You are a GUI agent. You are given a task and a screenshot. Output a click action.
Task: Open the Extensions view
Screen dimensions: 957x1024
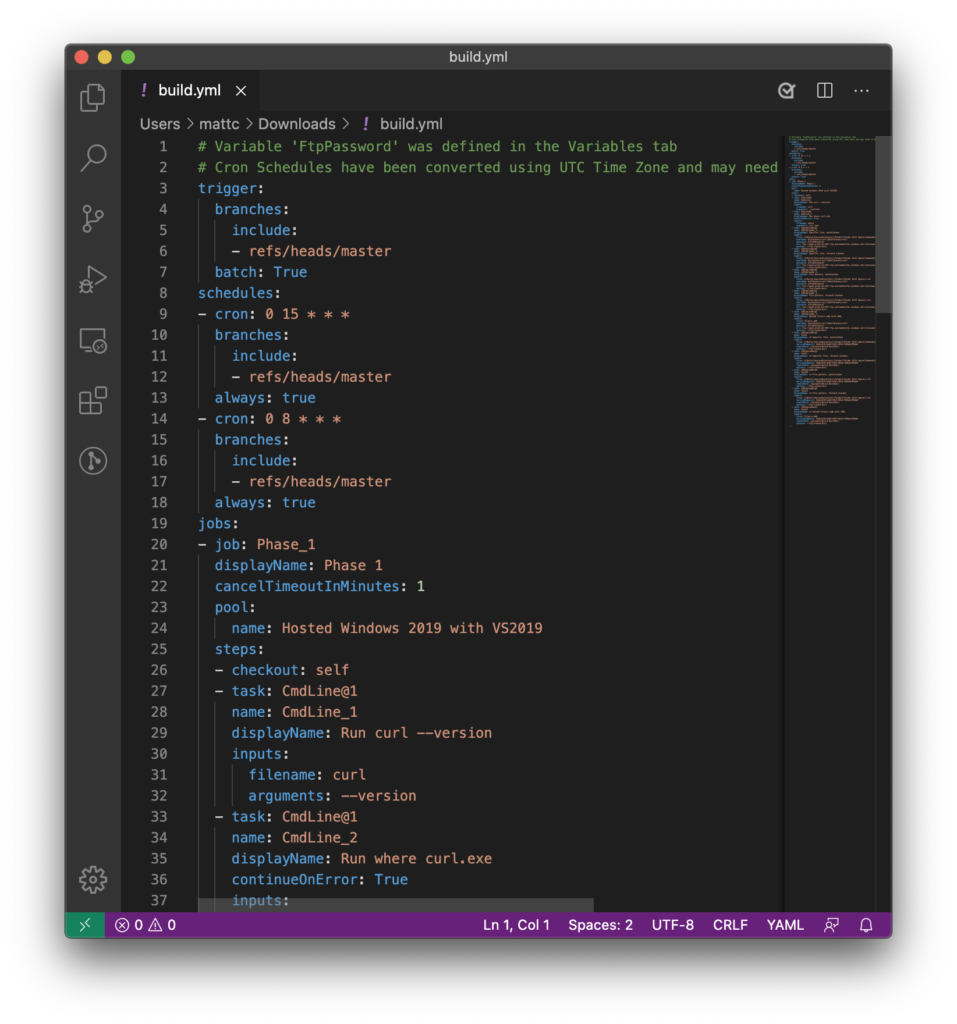pos(92,401)
